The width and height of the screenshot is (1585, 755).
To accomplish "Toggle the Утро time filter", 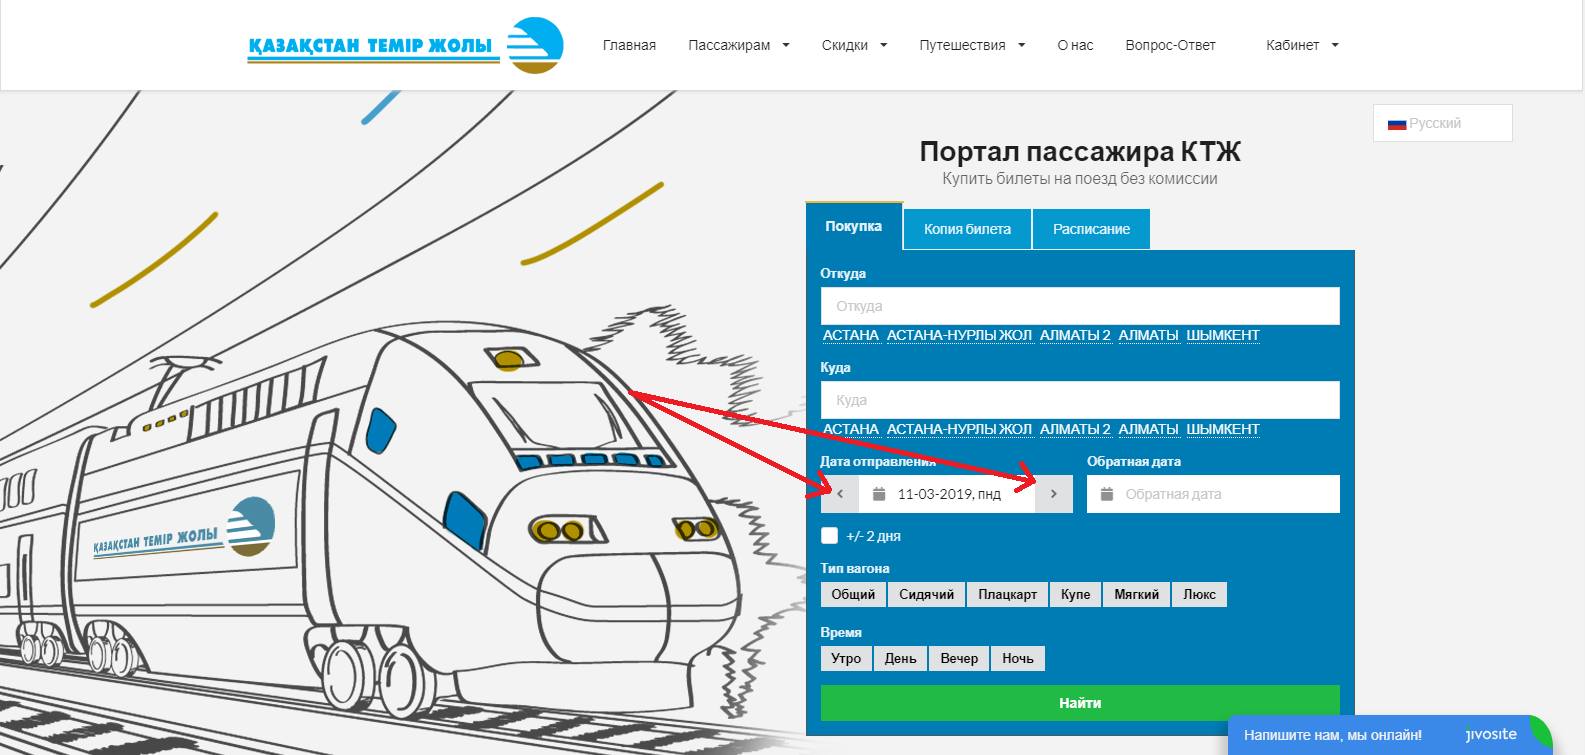I will [846, 658].
